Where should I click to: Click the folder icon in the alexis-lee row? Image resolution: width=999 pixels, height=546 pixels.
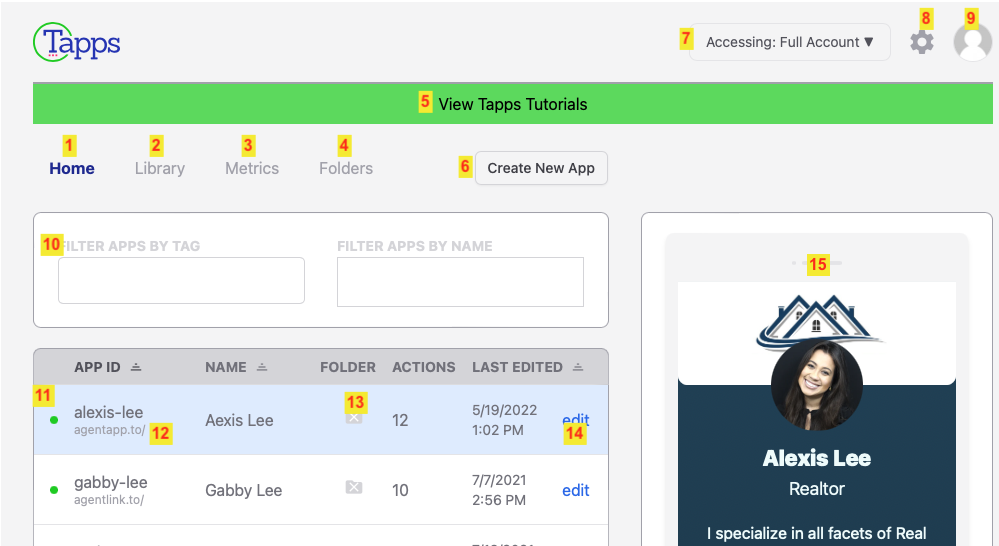tap(353, 419)
